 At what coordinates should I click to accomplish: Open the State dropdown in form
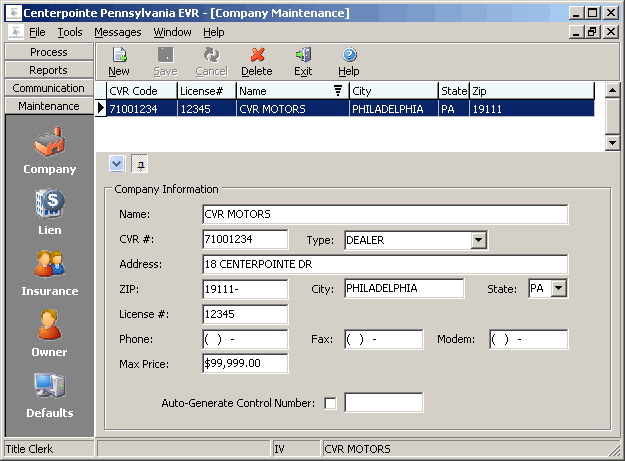click(558, 289)
